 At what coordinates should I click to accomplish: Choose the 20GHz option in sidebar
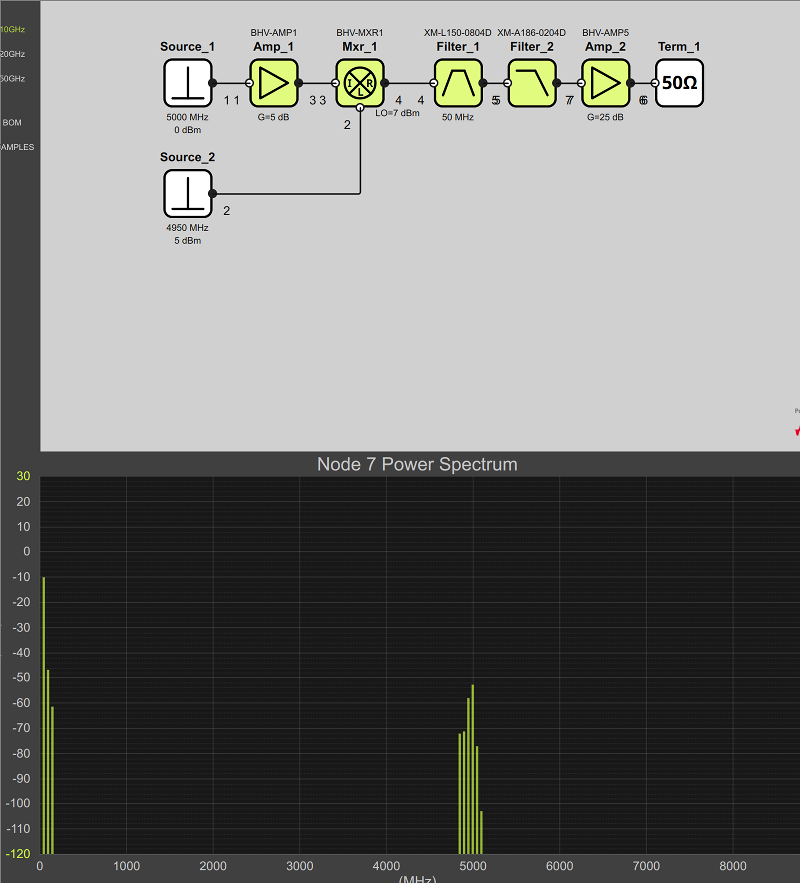point(13,54)
